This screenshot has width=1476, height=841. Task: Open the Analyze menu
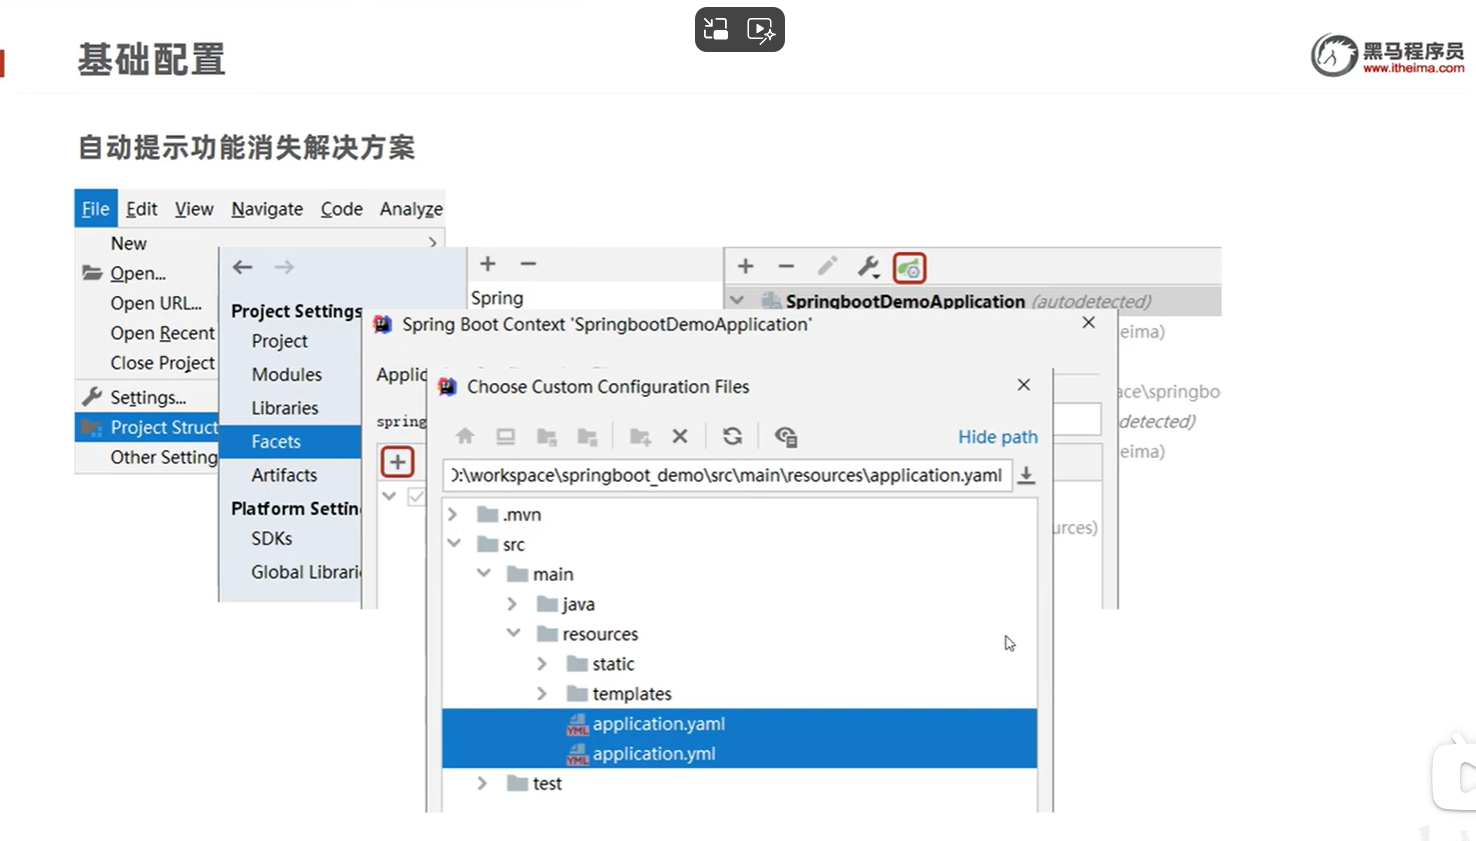411,209
